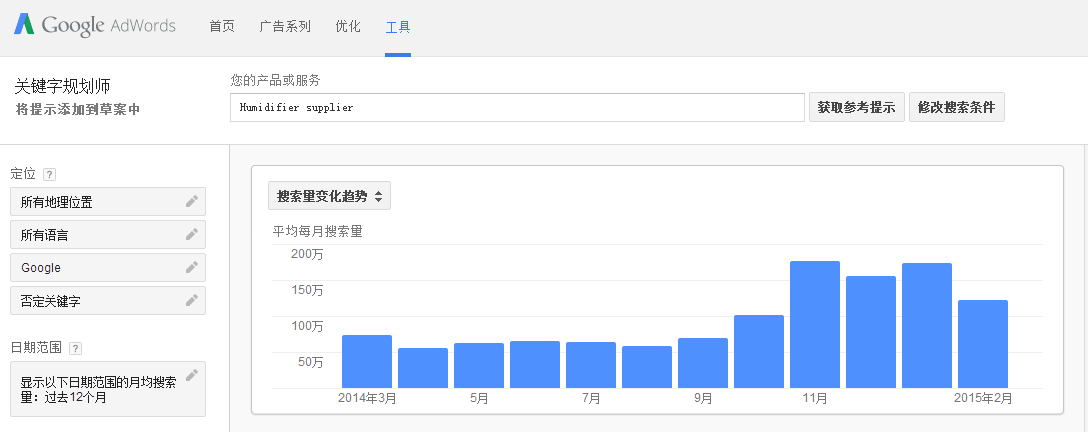Click the 2014年3月 bar in chart
1088x432 pixels.
[367, 361]
